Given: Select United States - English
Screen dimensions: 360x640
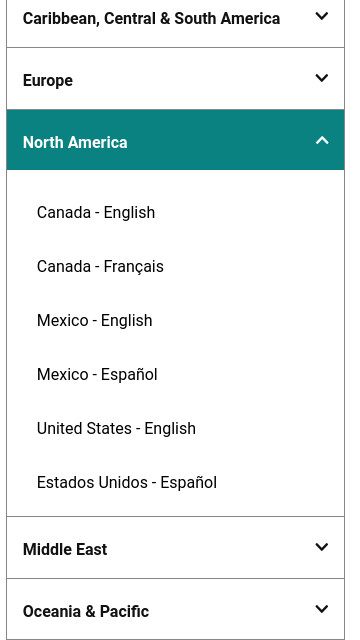Looking at the screenshot, I should [116, 429].
